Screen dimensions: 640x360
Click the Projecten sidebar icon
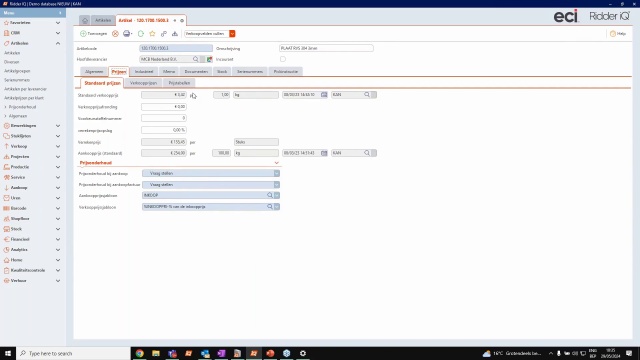(x=7, y=157)
